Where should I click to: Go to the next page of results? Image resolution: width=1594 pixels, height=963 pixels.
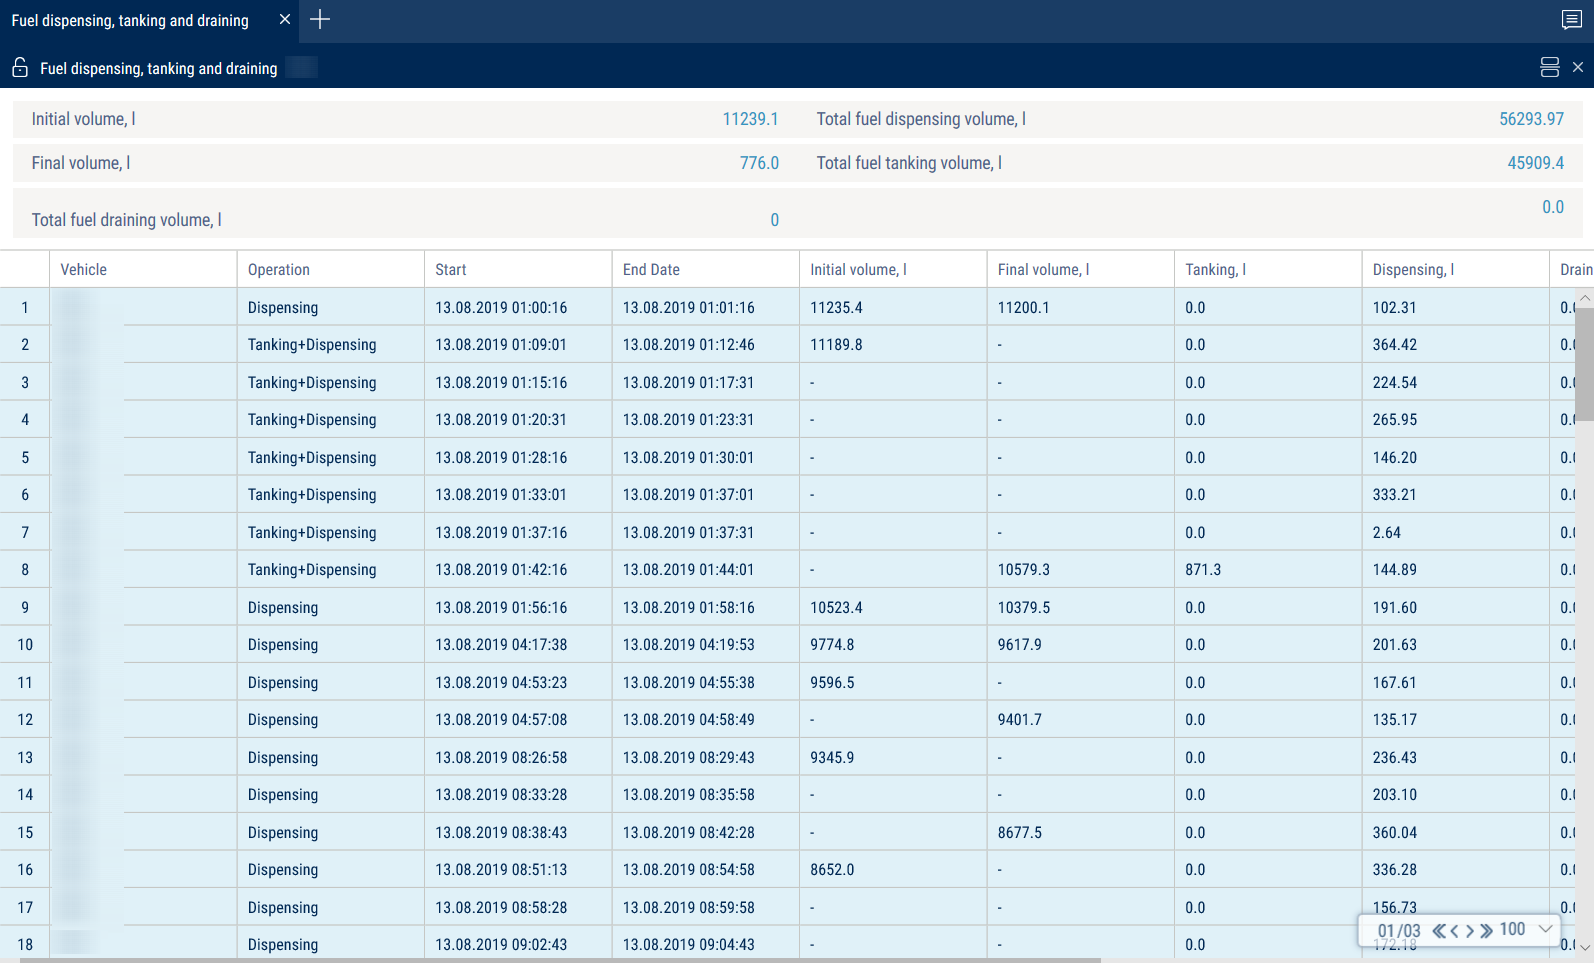point(1470,930)
